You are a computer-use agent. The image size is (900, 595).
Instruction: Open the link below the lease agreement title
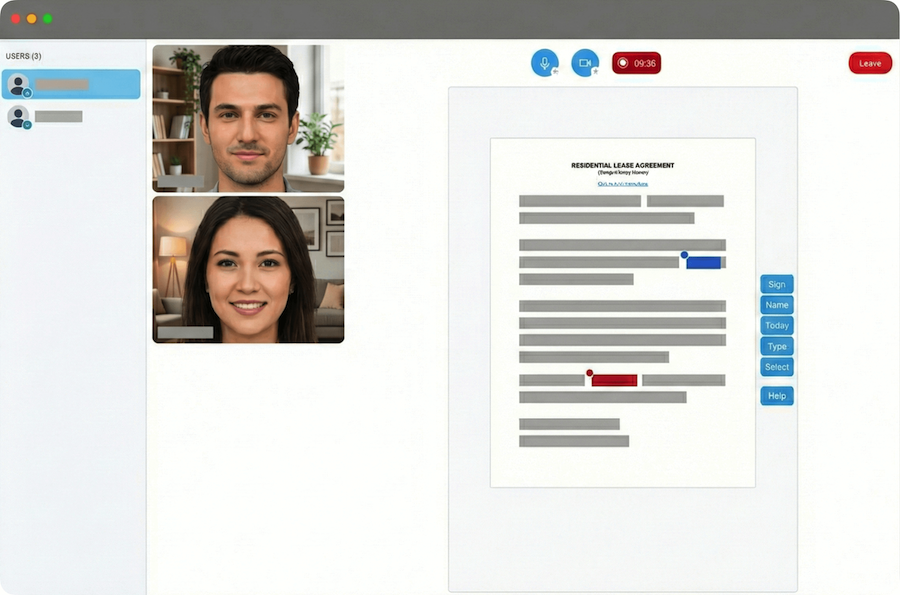point(622,183)
